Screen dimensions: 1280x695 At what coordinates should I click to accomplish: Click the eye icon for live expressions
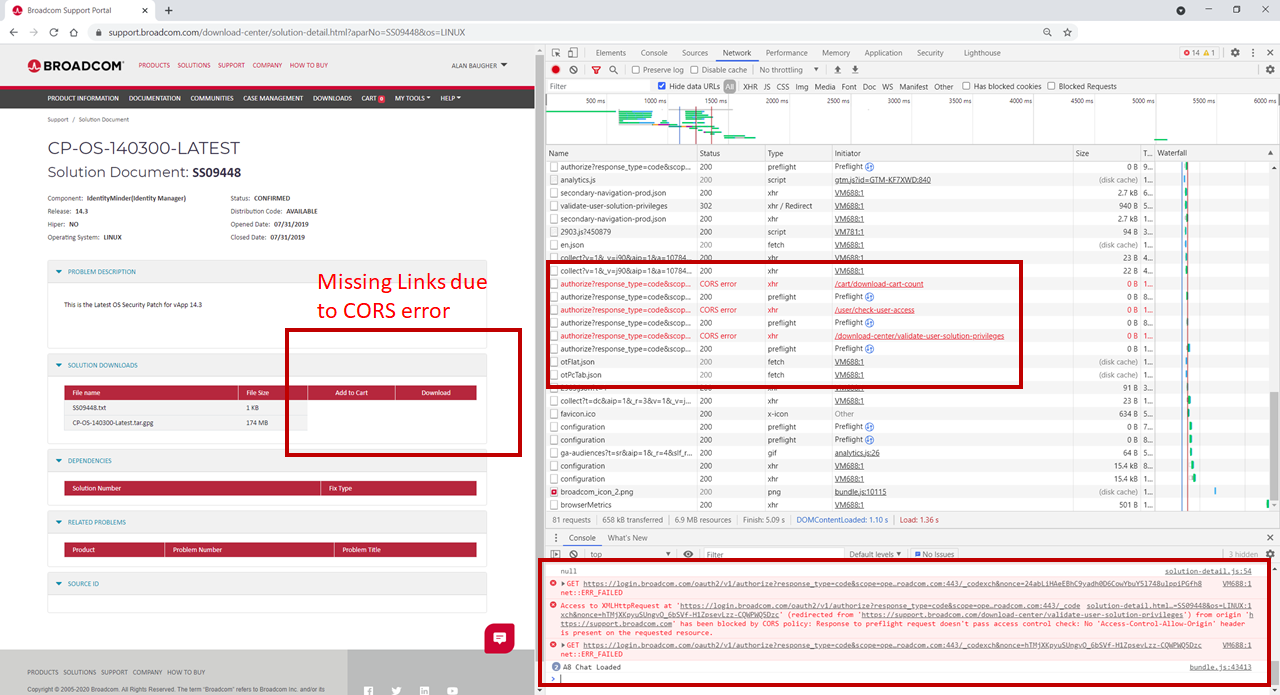[x=686, y=554]
